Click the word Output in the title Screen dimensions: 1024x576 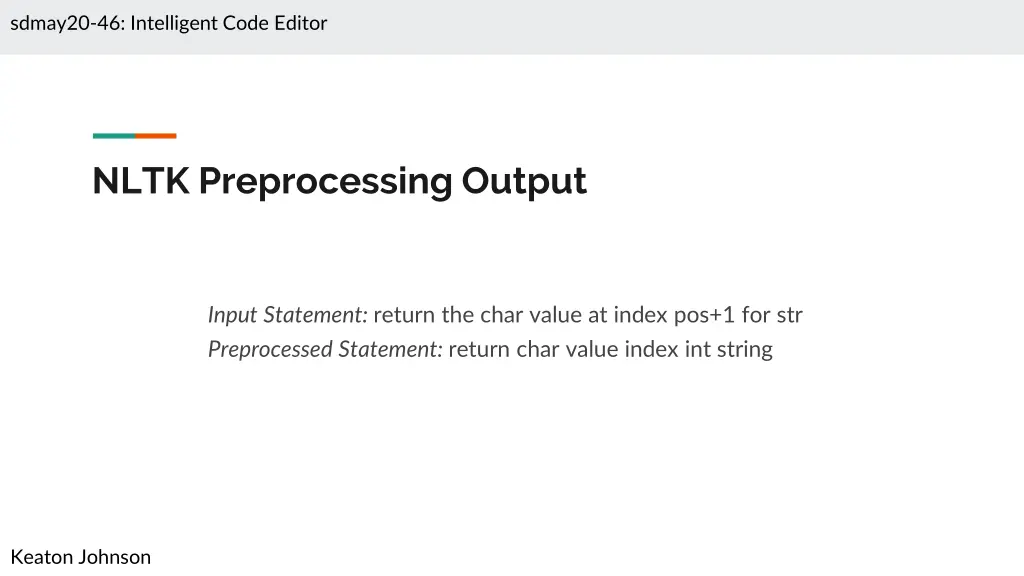(x=523, y=181)
